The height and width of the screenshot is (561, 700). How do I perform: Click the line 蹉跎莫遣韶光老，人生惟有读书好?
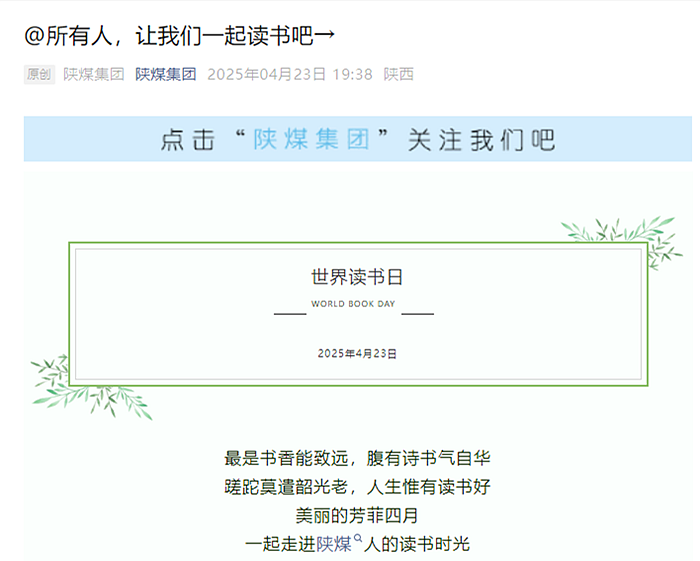pyautogui.click(x=357, y=487)
